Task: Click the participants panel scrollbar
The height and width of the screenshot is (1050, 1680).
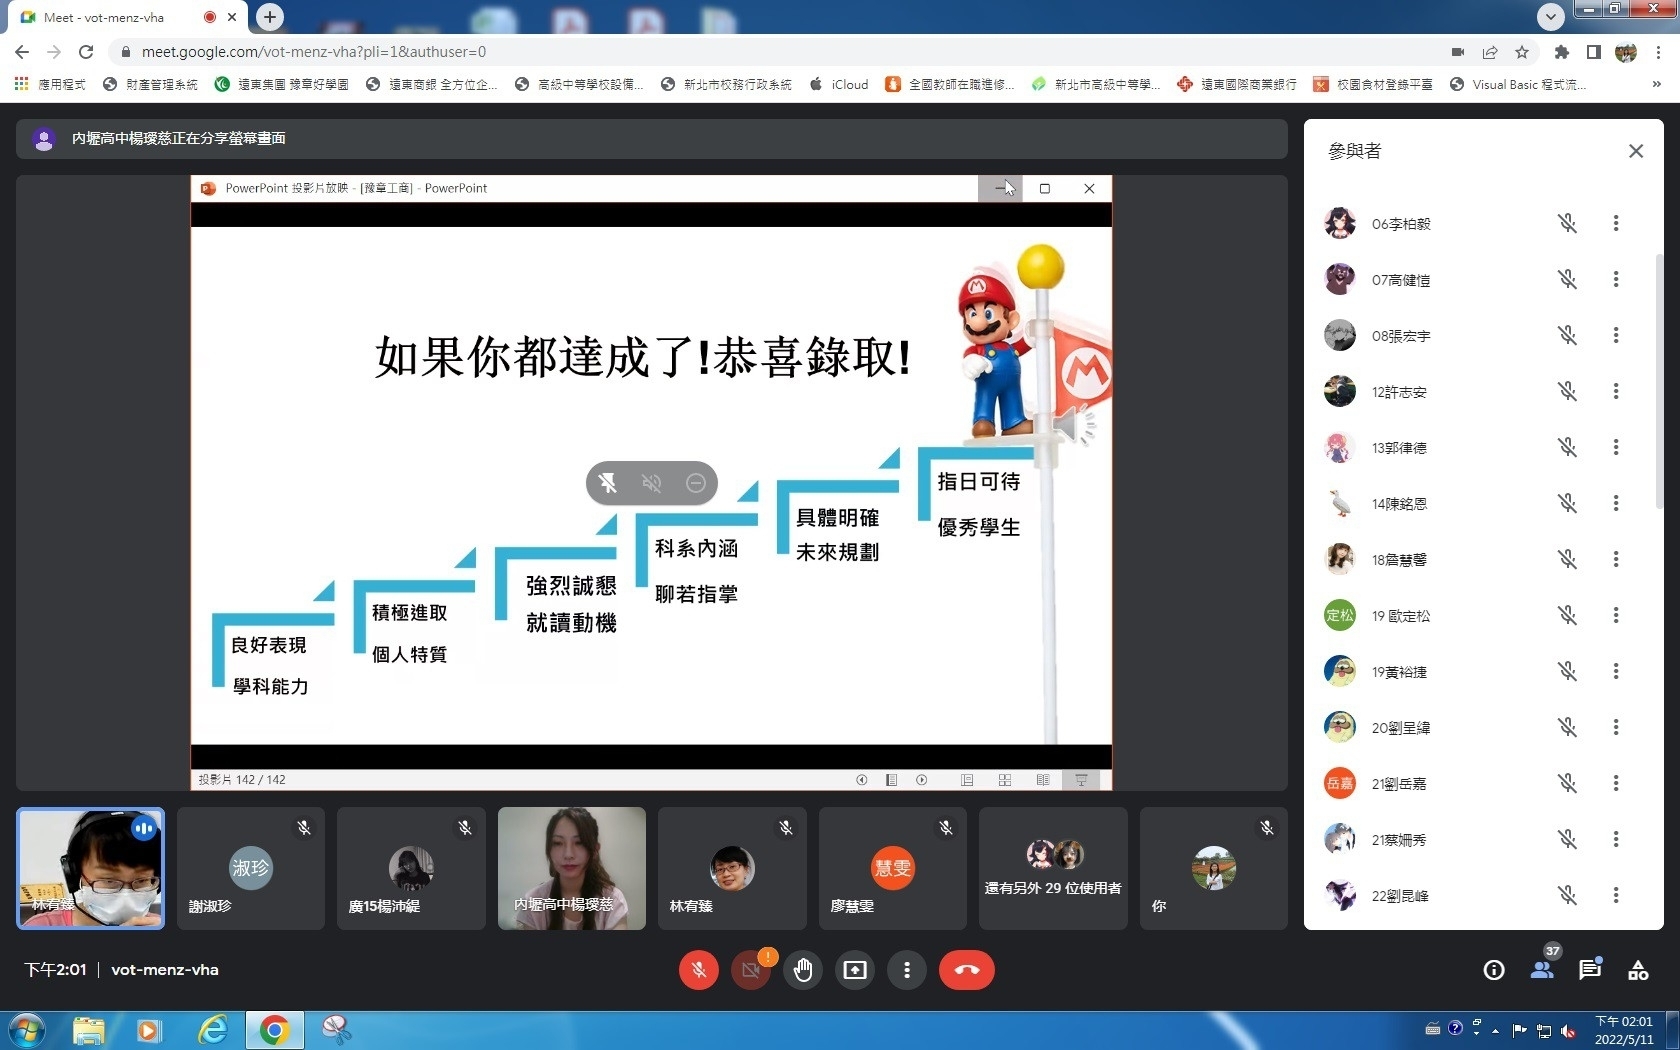Action: point(1659,380)
